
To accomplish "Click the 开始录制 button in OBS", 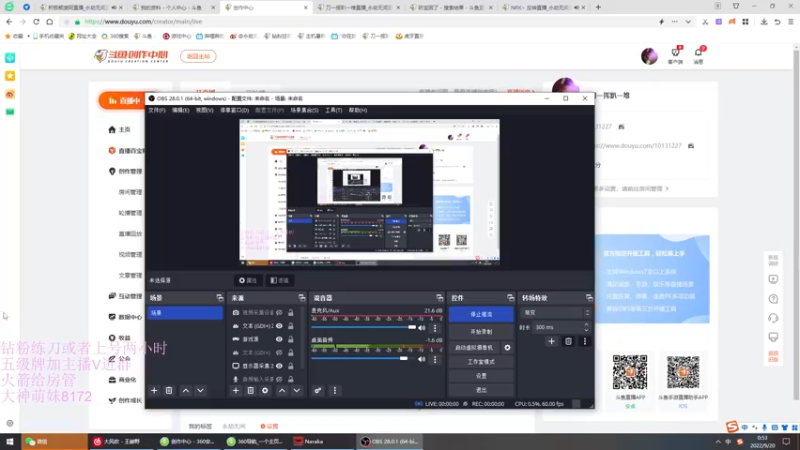I will tap(481, 332).
